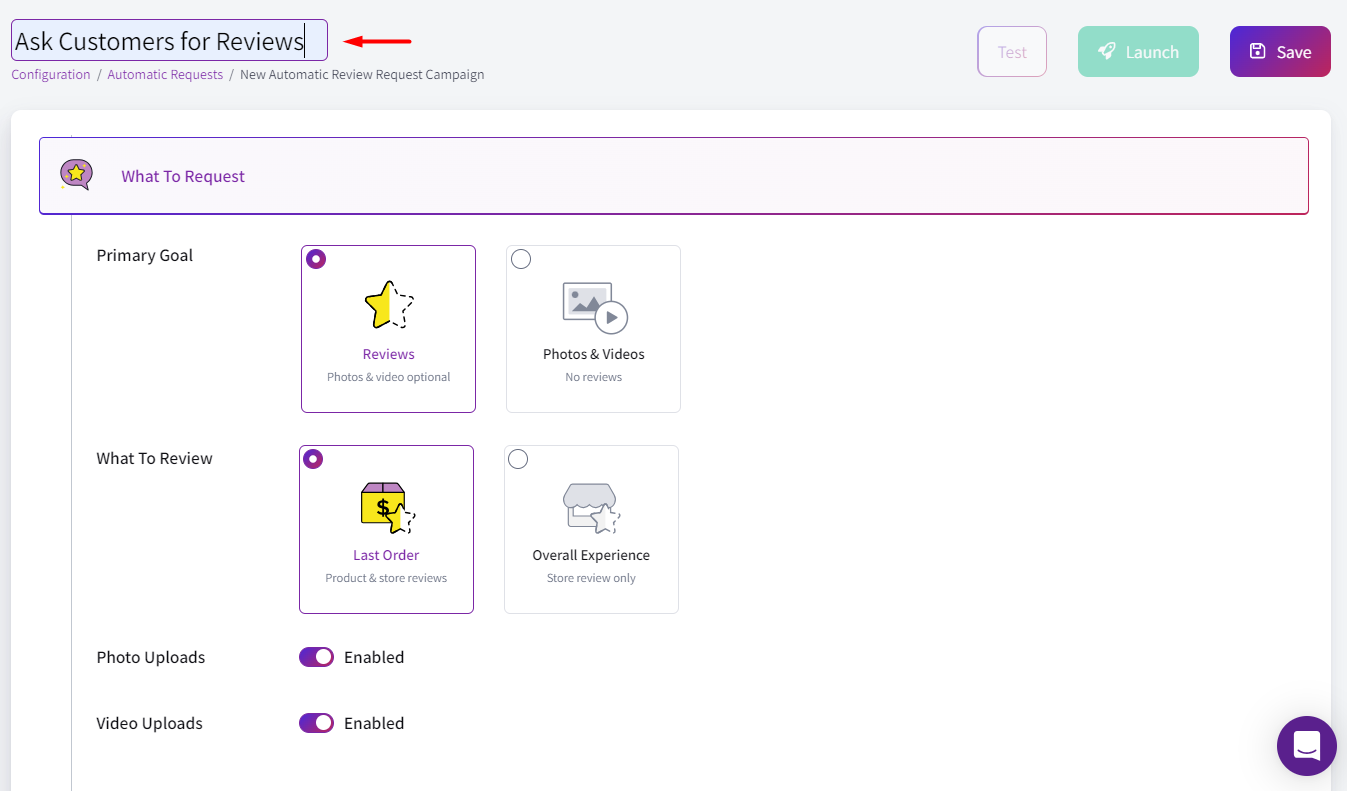
Task: Open the Configuration breadcrumb link
Action: tap(50, 74)
